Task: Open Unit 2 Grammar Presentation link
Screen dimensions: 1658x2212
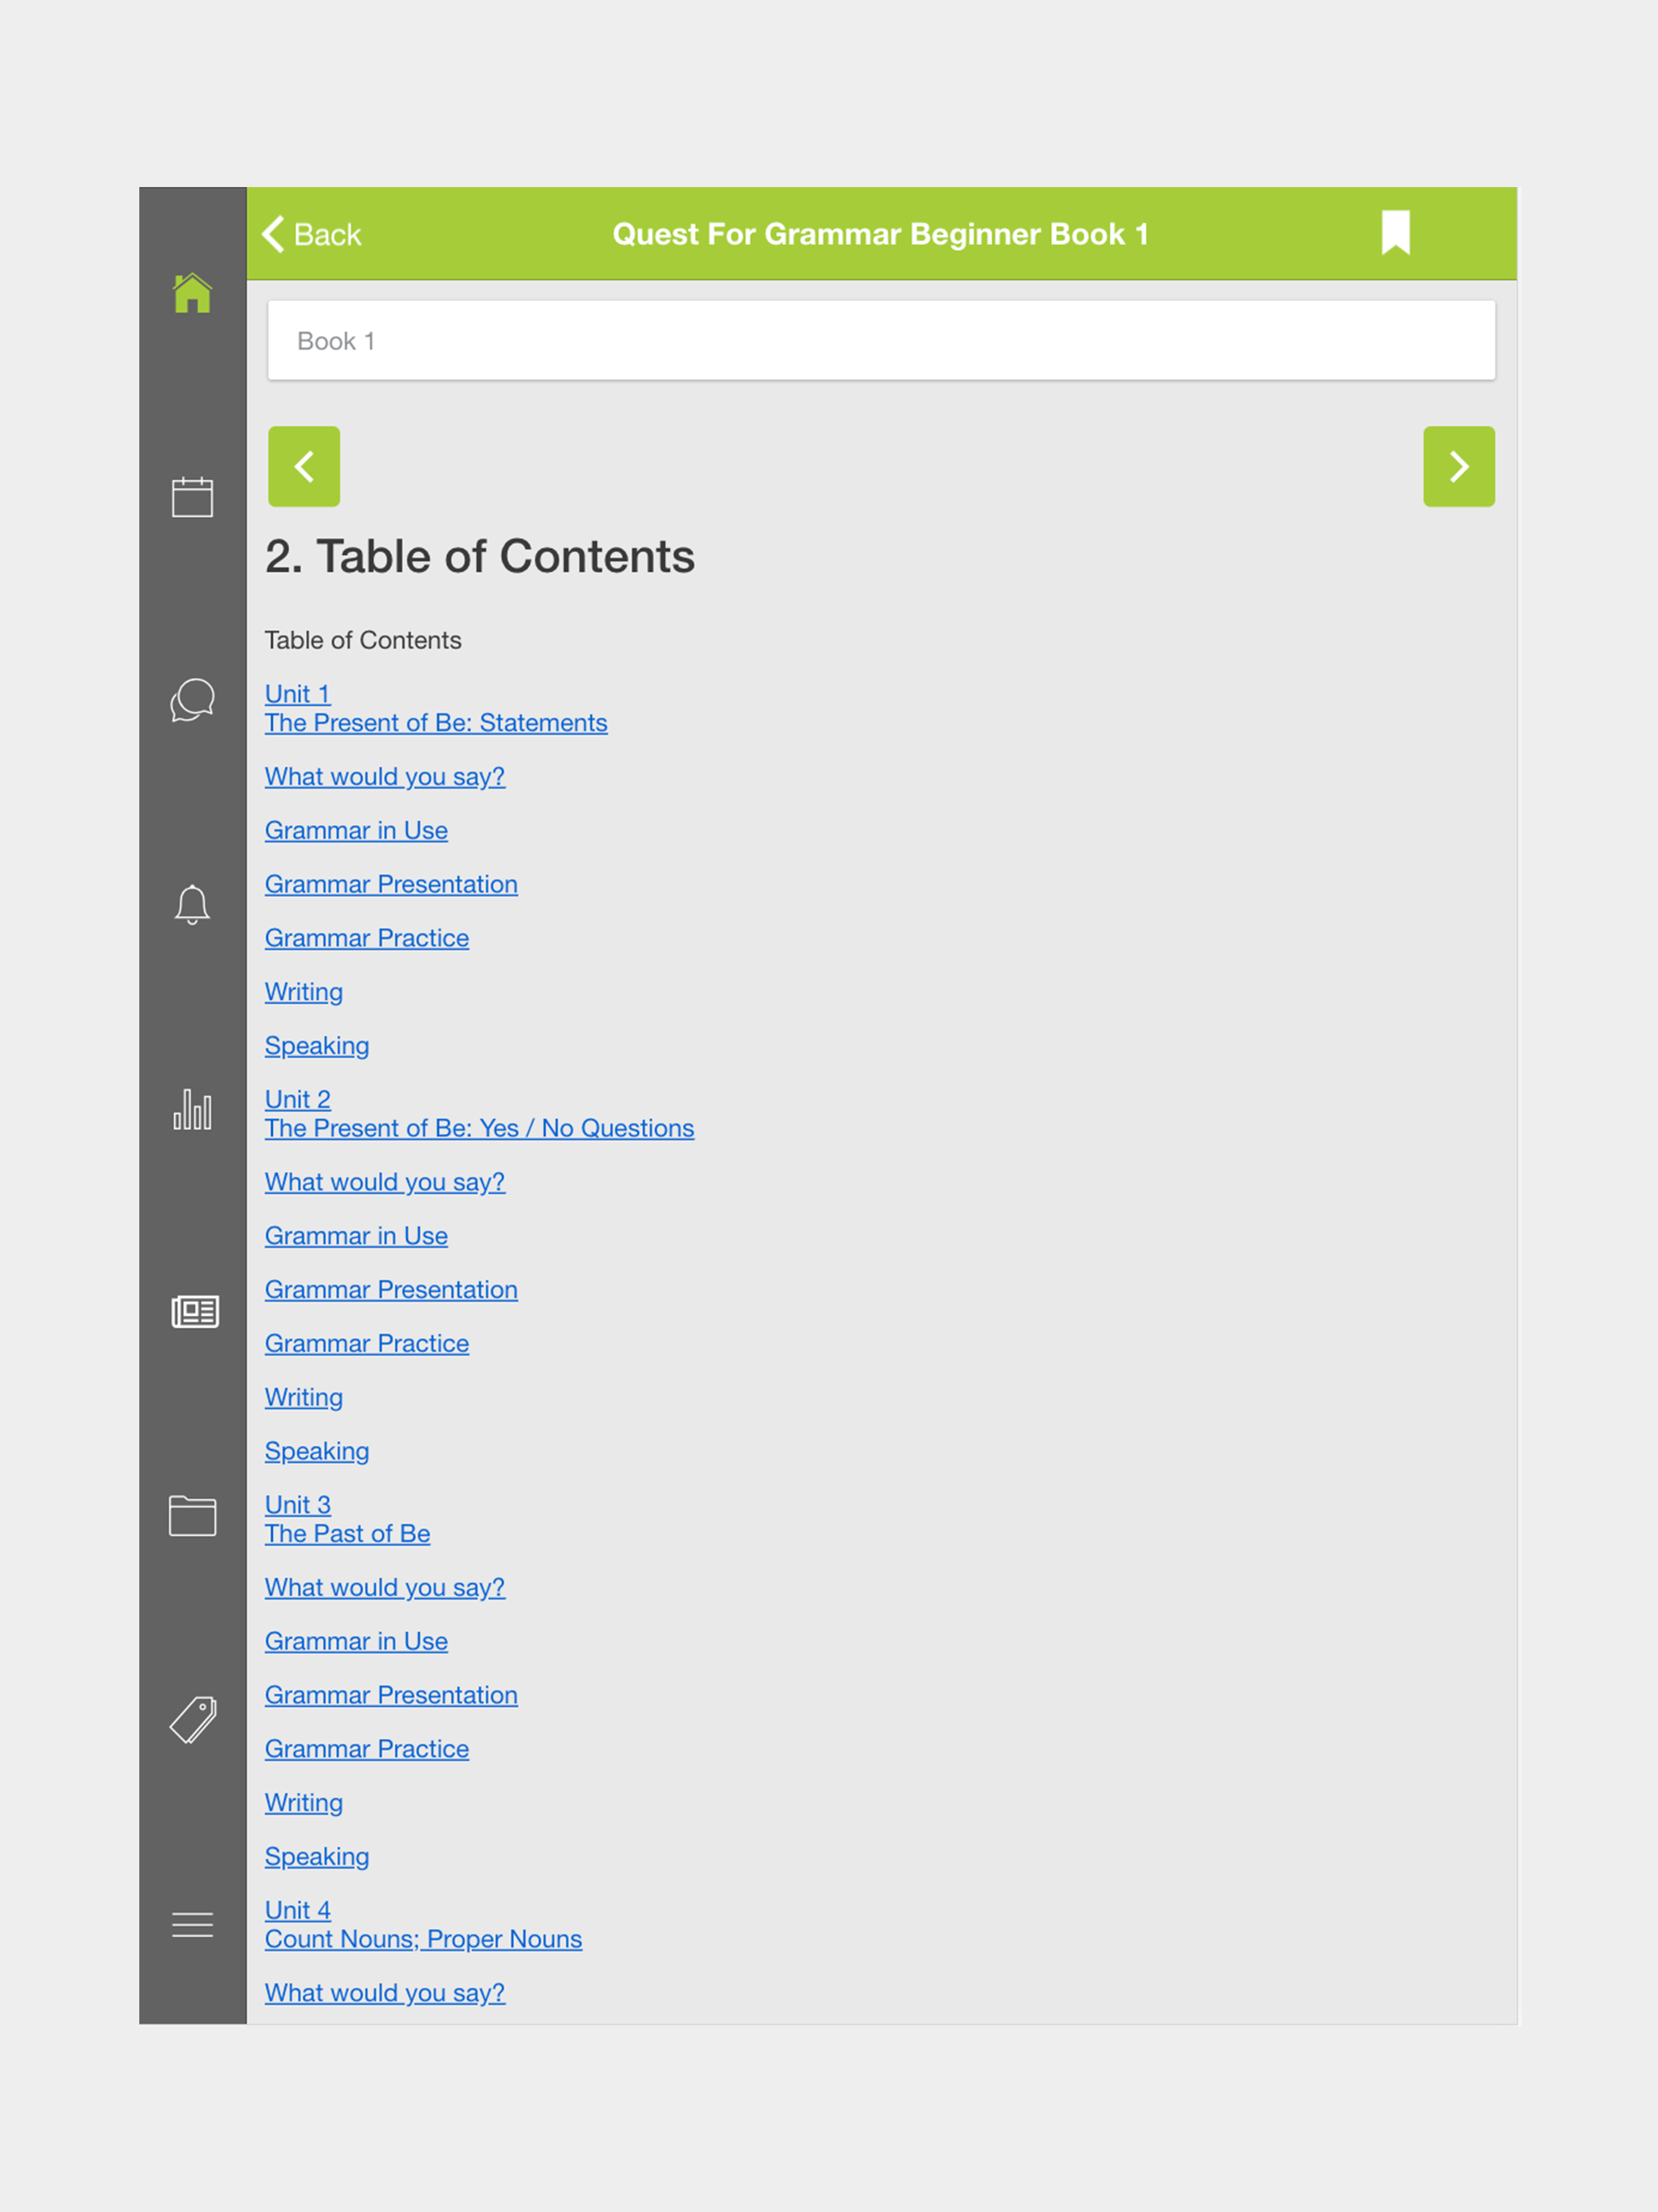Action: tap(391, 1290)
